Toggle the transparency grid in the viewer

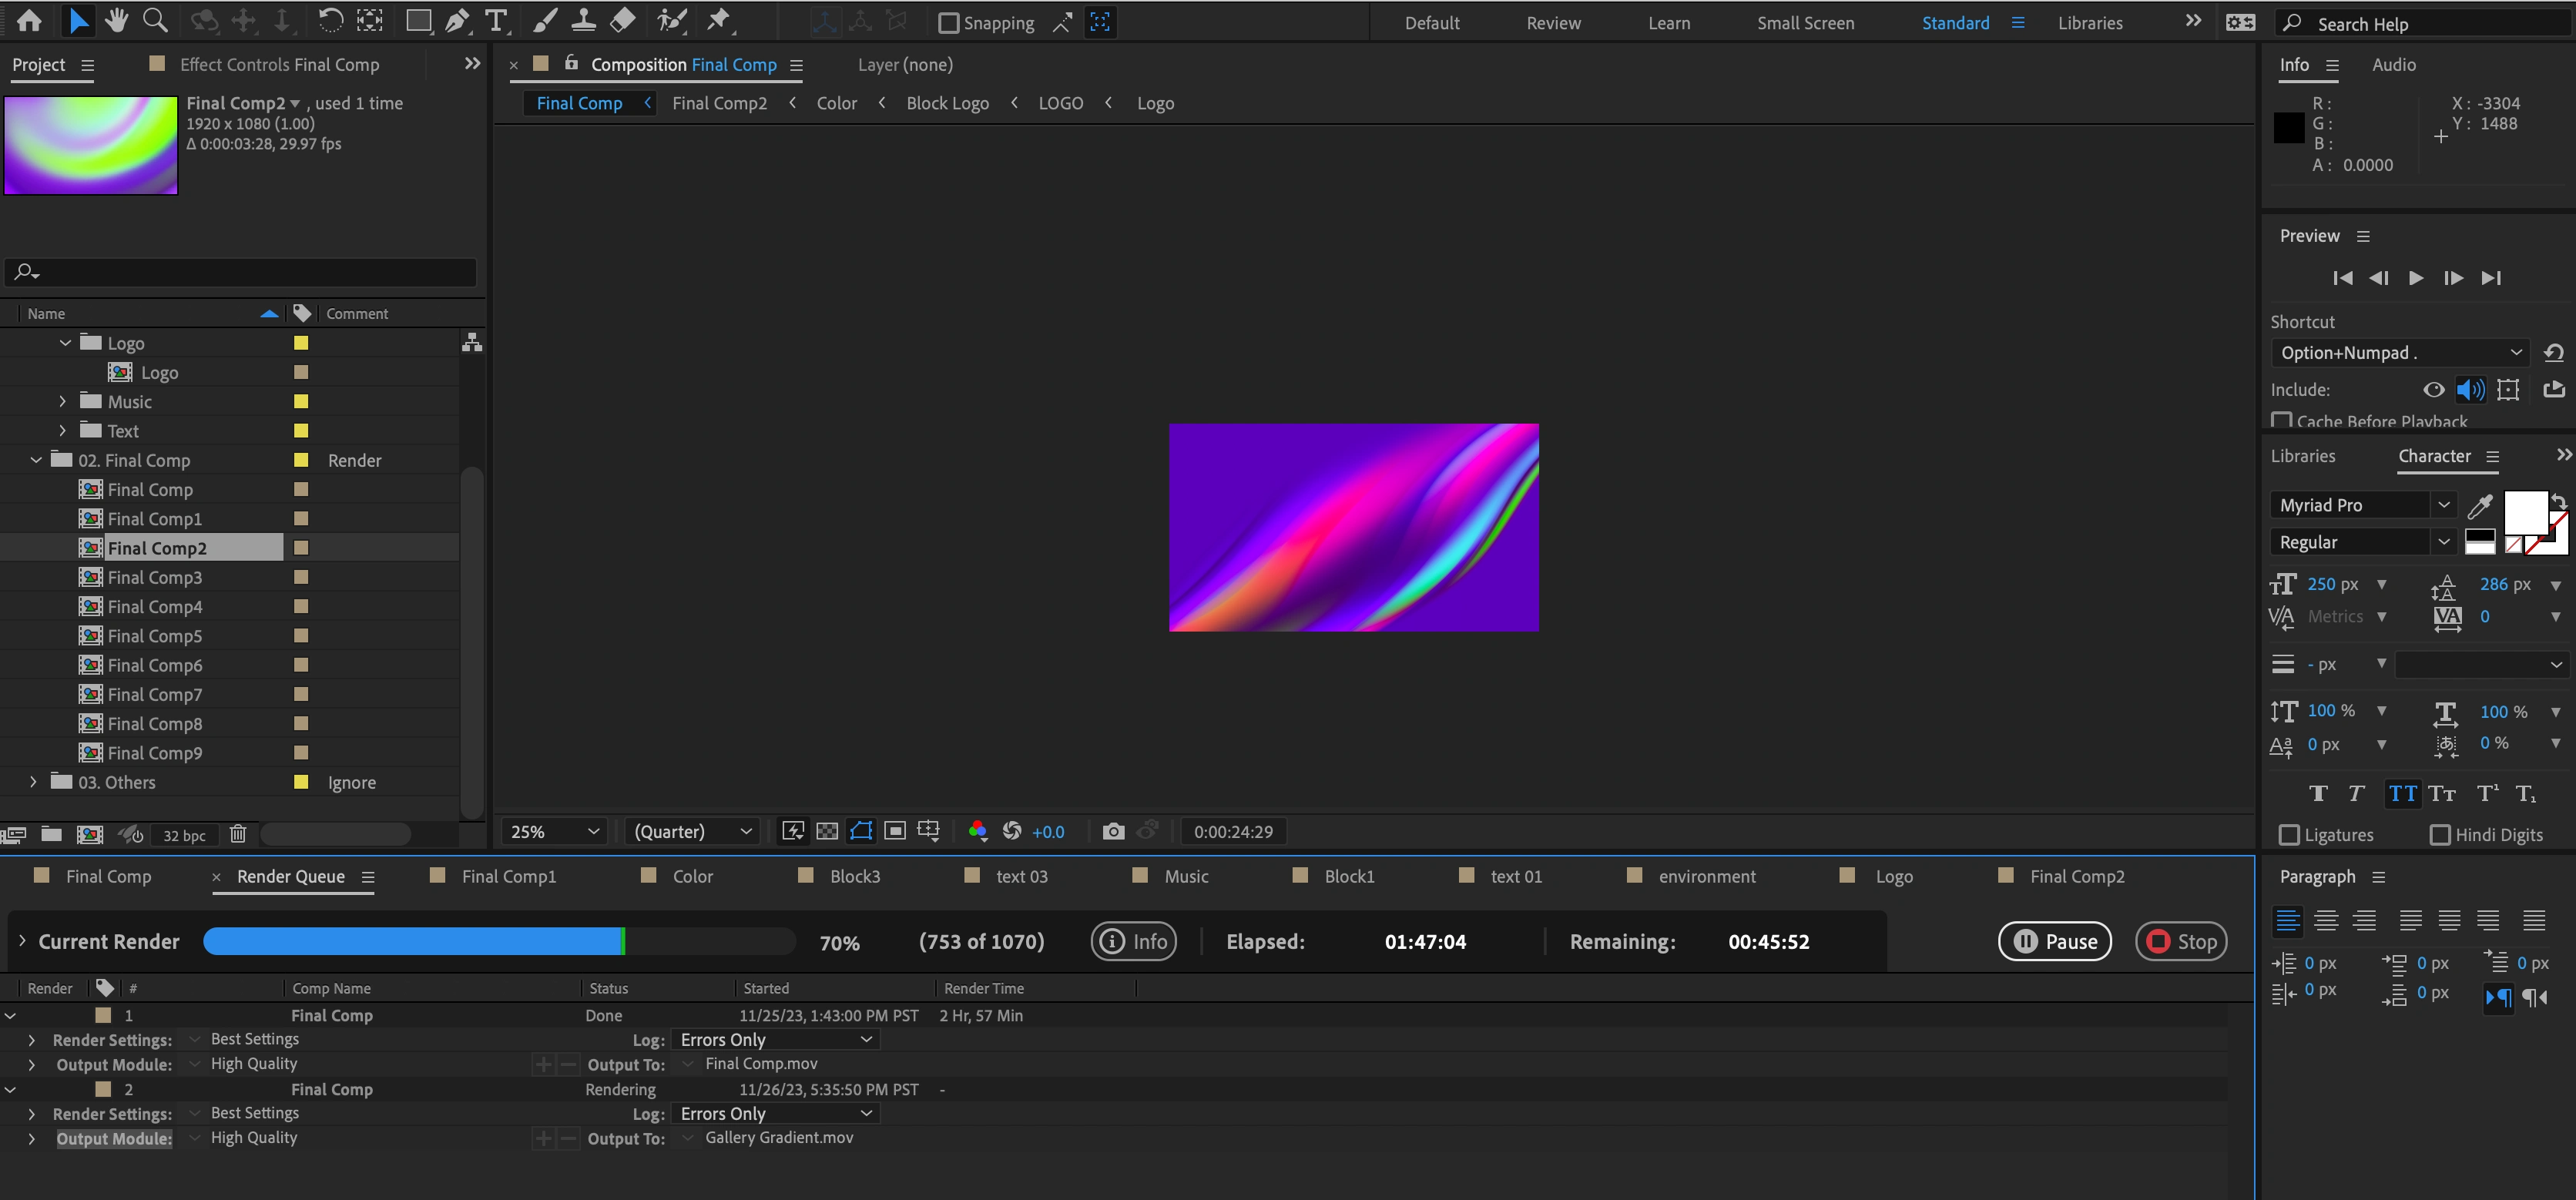[x=828, y=831]
